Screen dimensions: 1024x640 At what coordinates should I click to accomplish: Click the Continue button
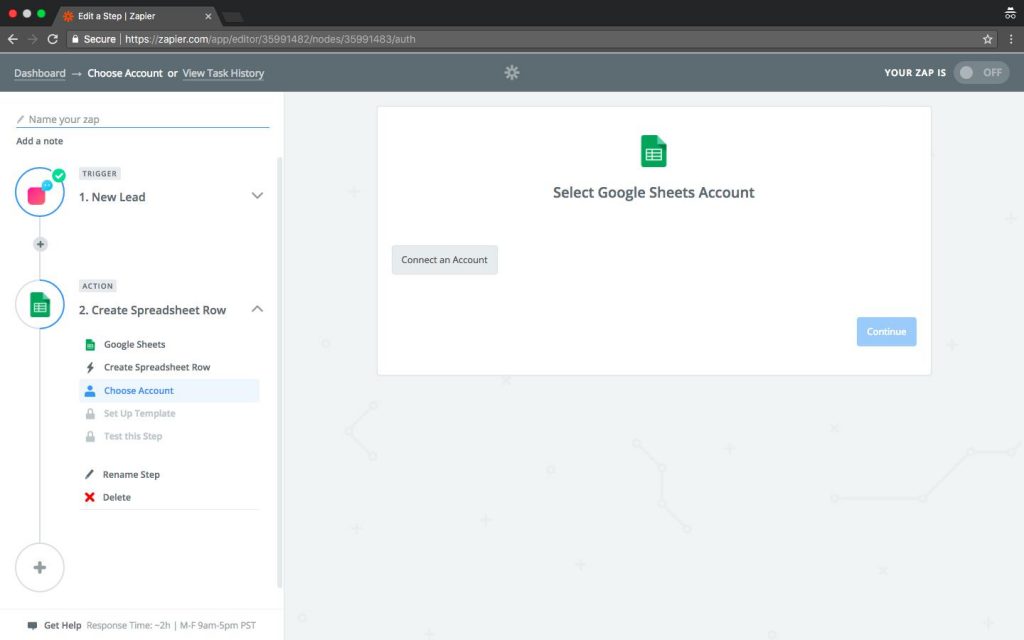click(886, 332)
